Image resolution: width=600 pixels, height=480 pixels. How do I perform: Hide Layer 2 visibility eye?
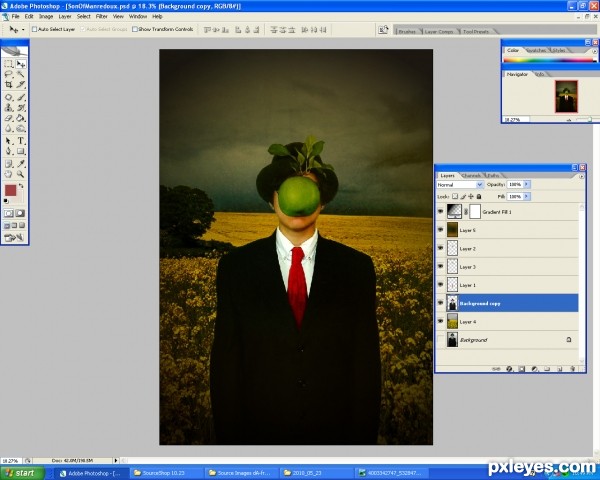pyautogui.click(x=440, y=248)
